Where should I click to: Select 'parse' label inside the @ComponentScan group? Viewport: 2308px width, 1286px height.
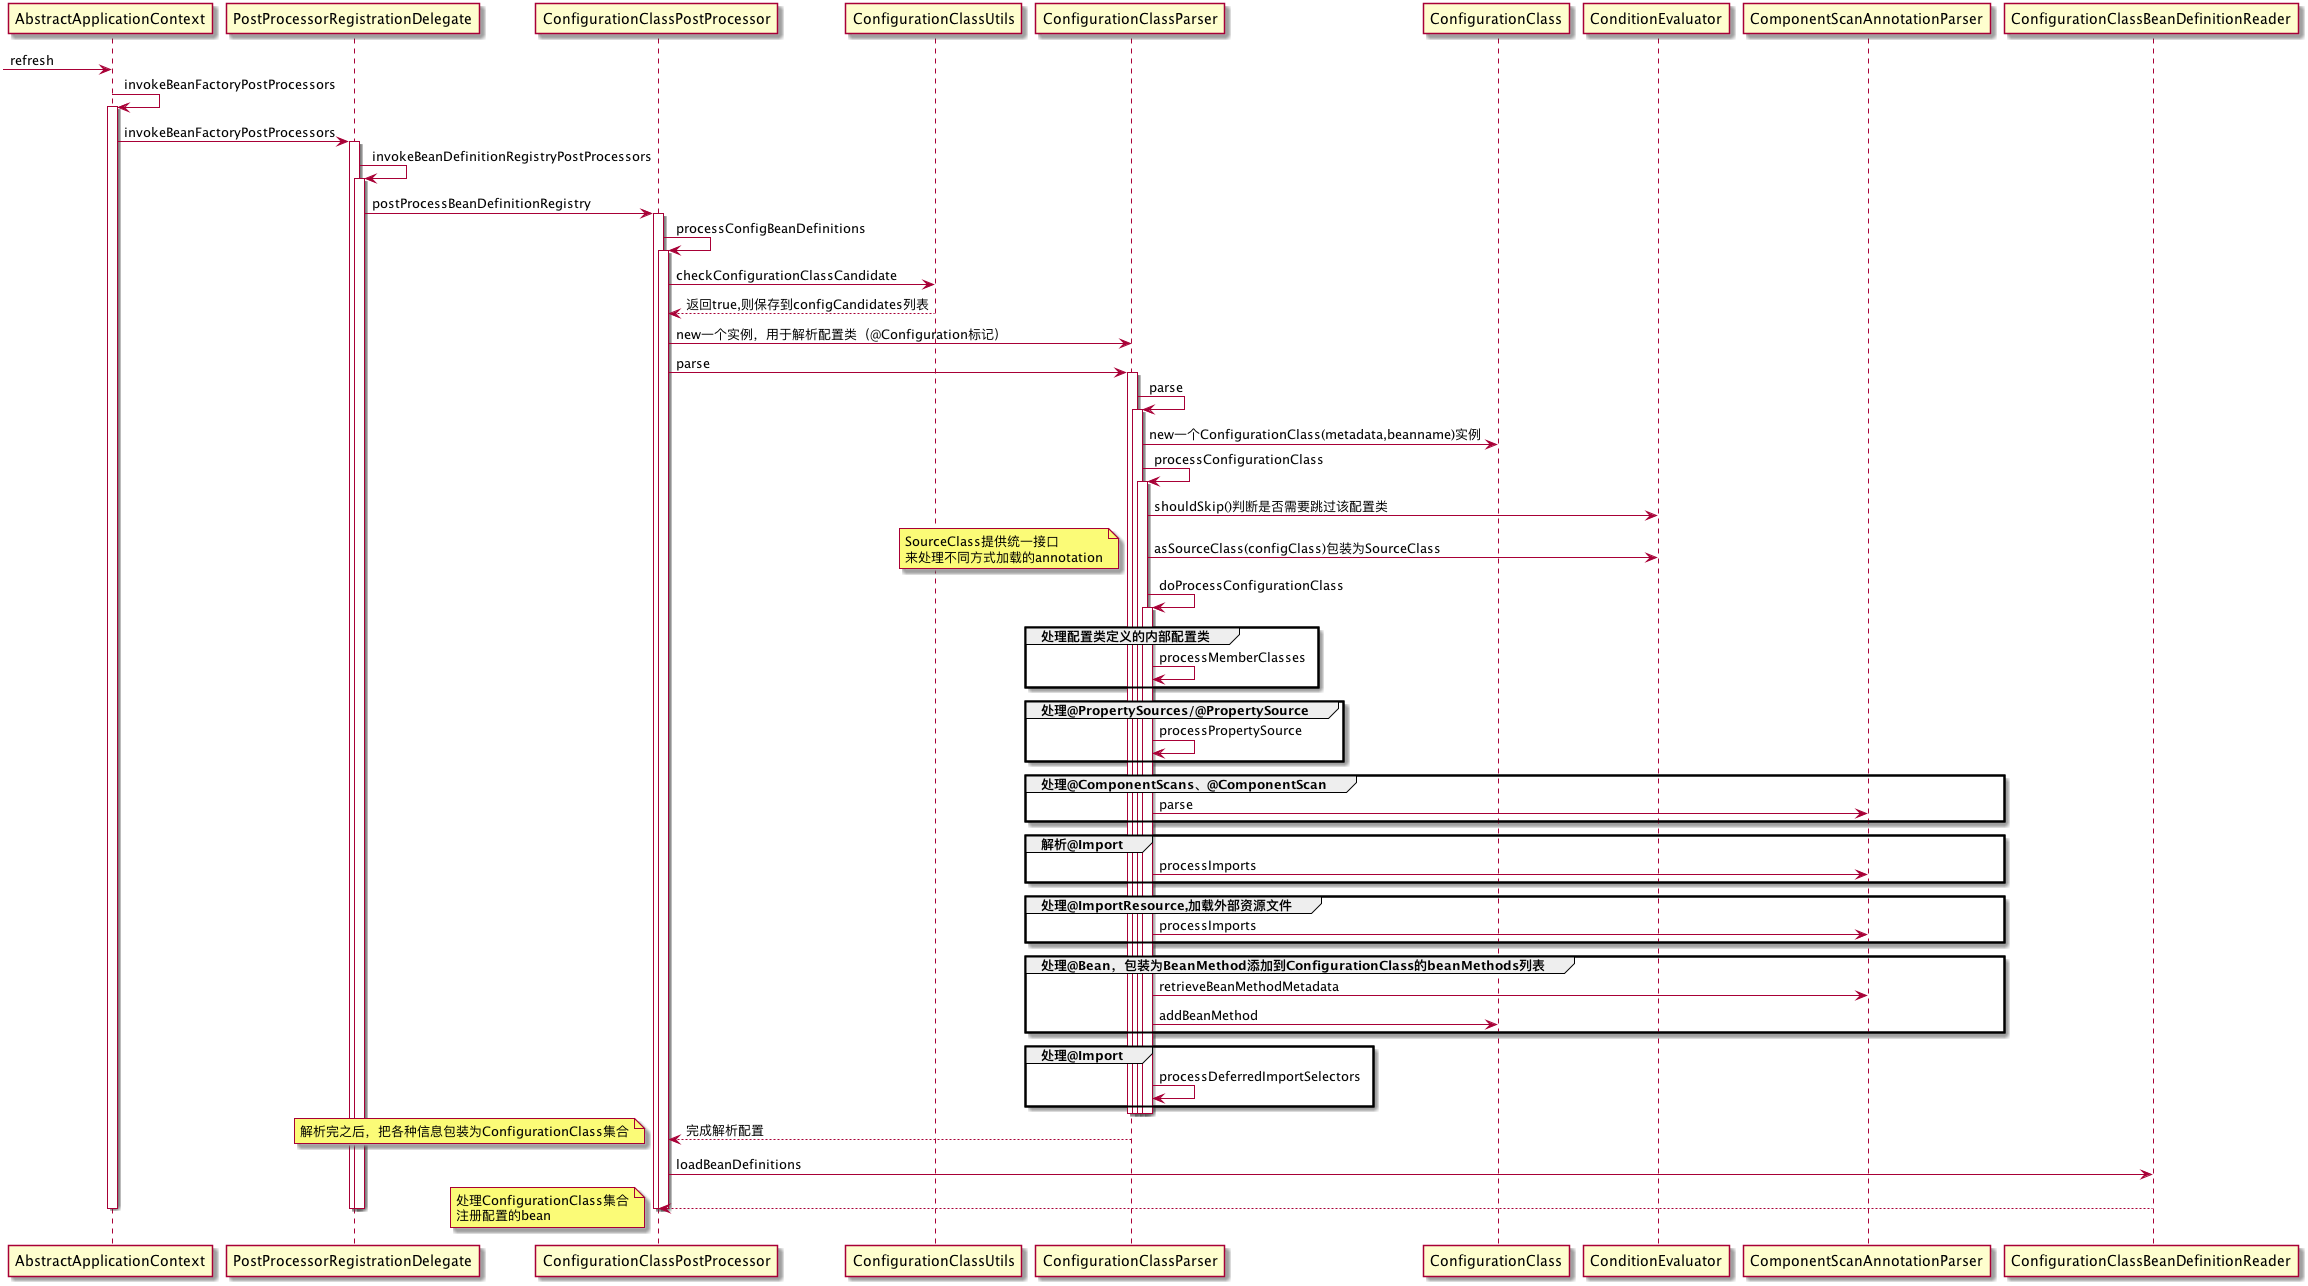click(x=1175, y=805)
